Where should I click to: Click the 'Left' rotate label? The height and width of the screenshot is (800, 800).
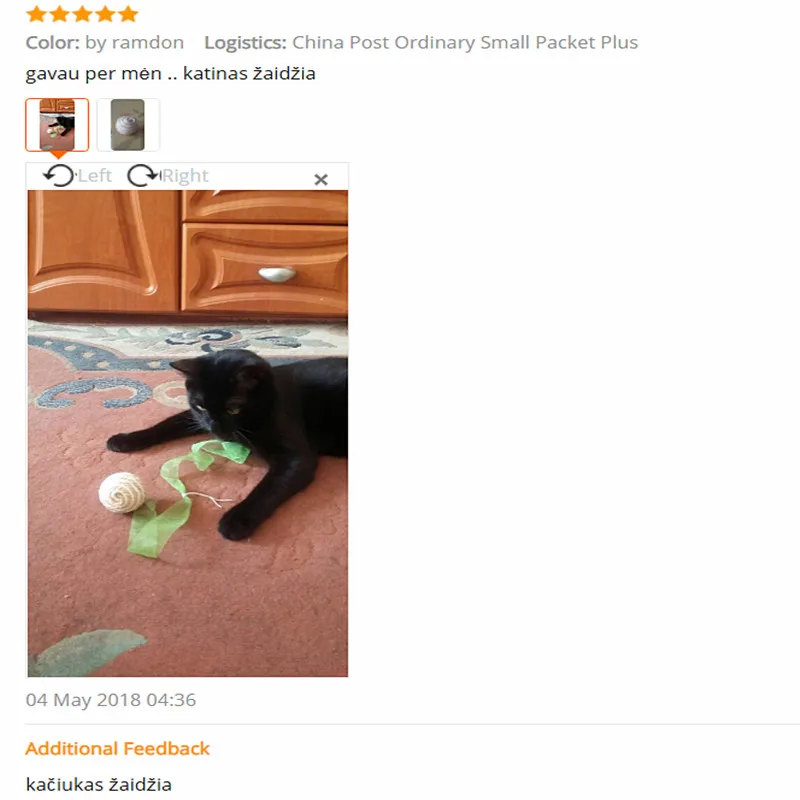(94, 176)
